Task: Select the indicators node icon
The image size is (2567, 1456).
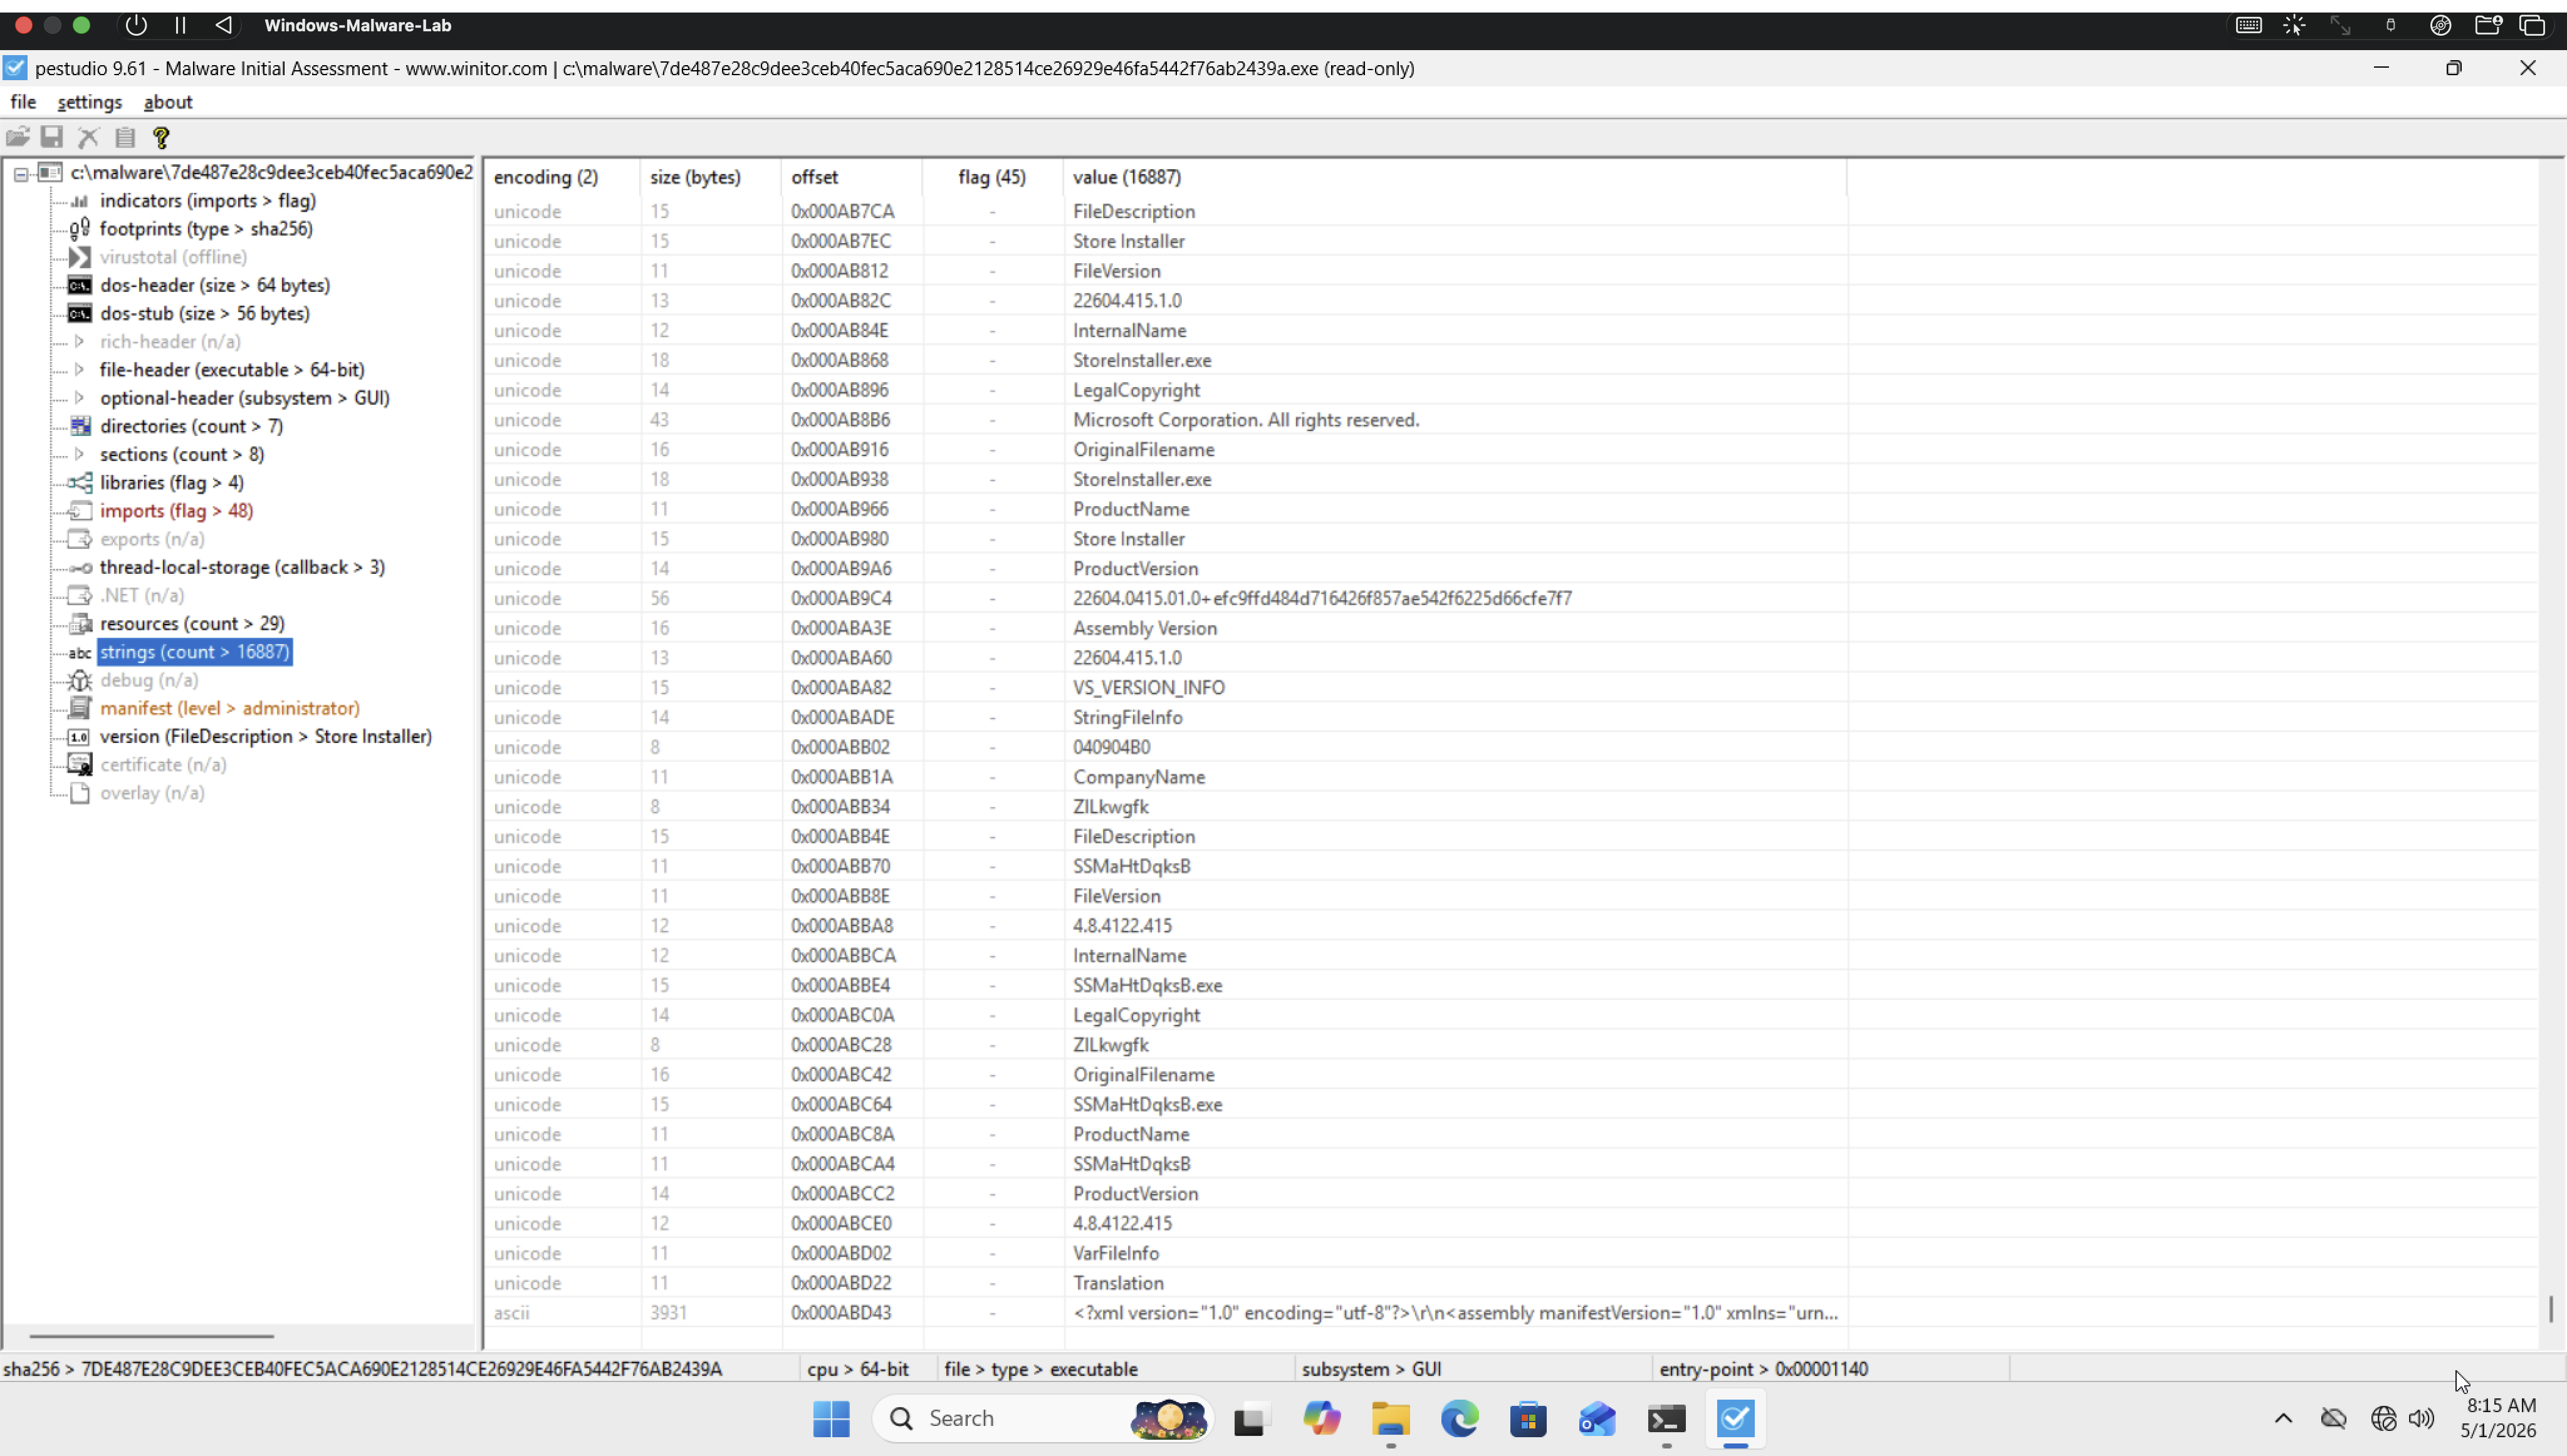Action: click(x=80, y=201)
